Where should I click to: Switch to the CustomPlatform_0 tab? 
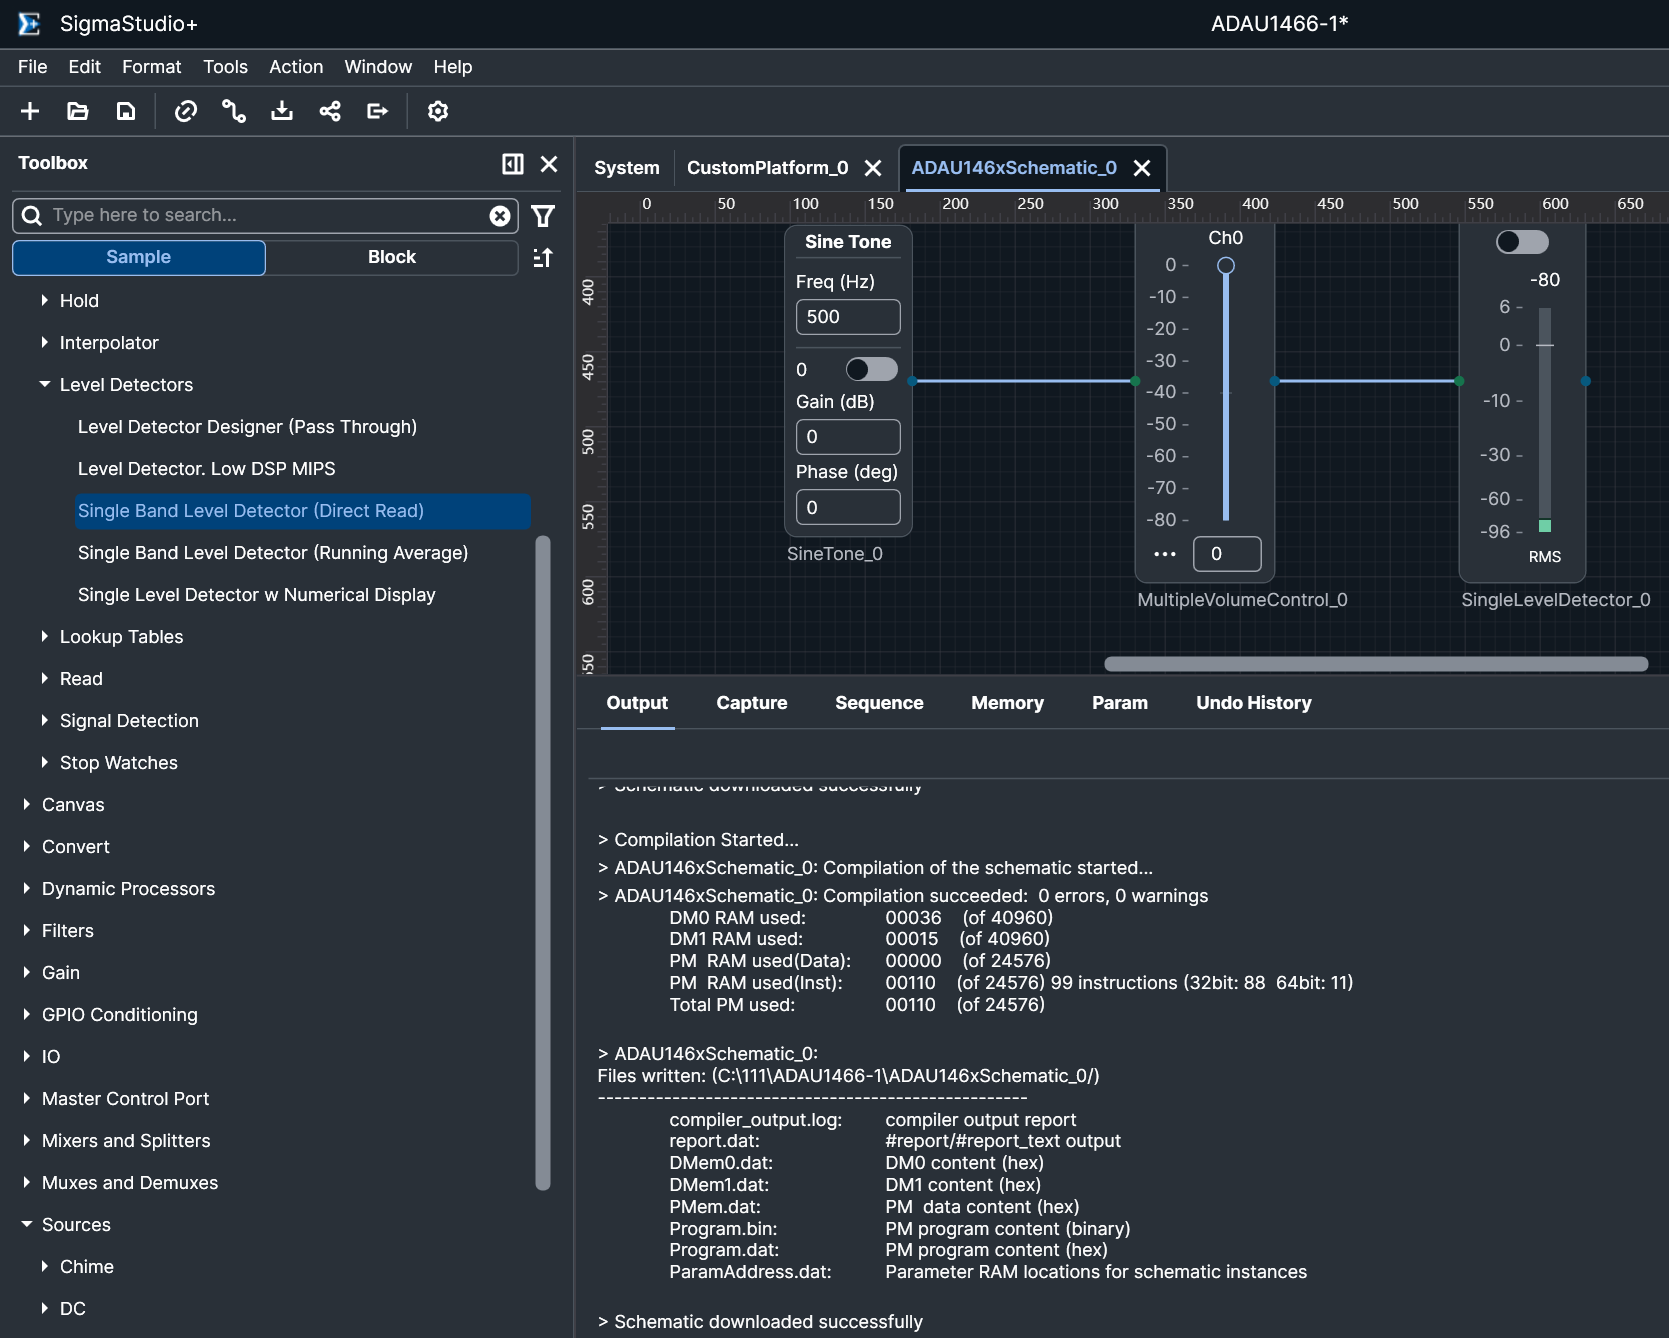click(767, 168)
